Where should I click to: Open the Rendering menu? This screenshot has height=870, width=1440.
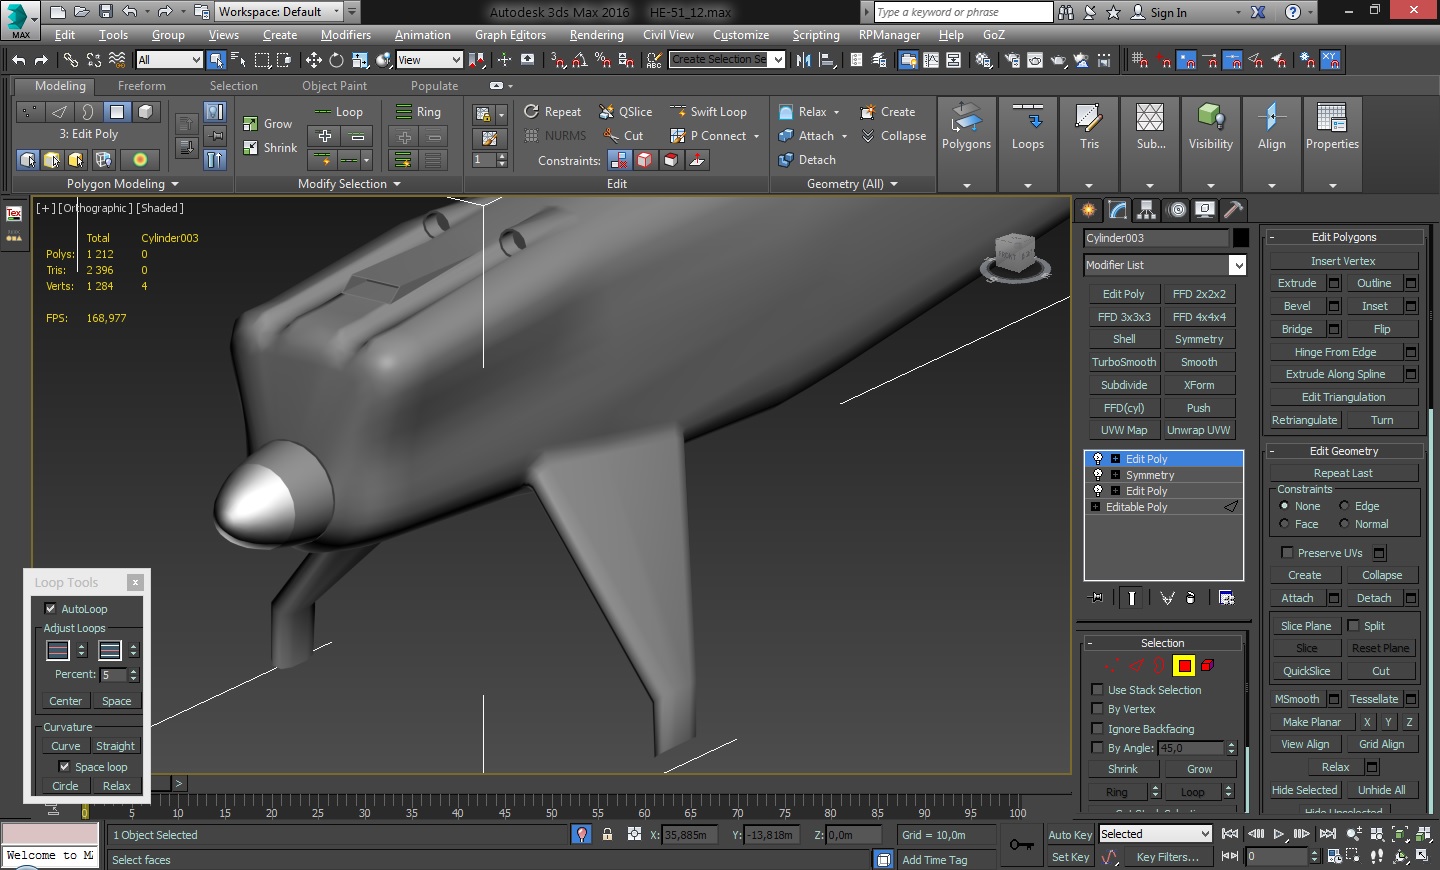596,35
